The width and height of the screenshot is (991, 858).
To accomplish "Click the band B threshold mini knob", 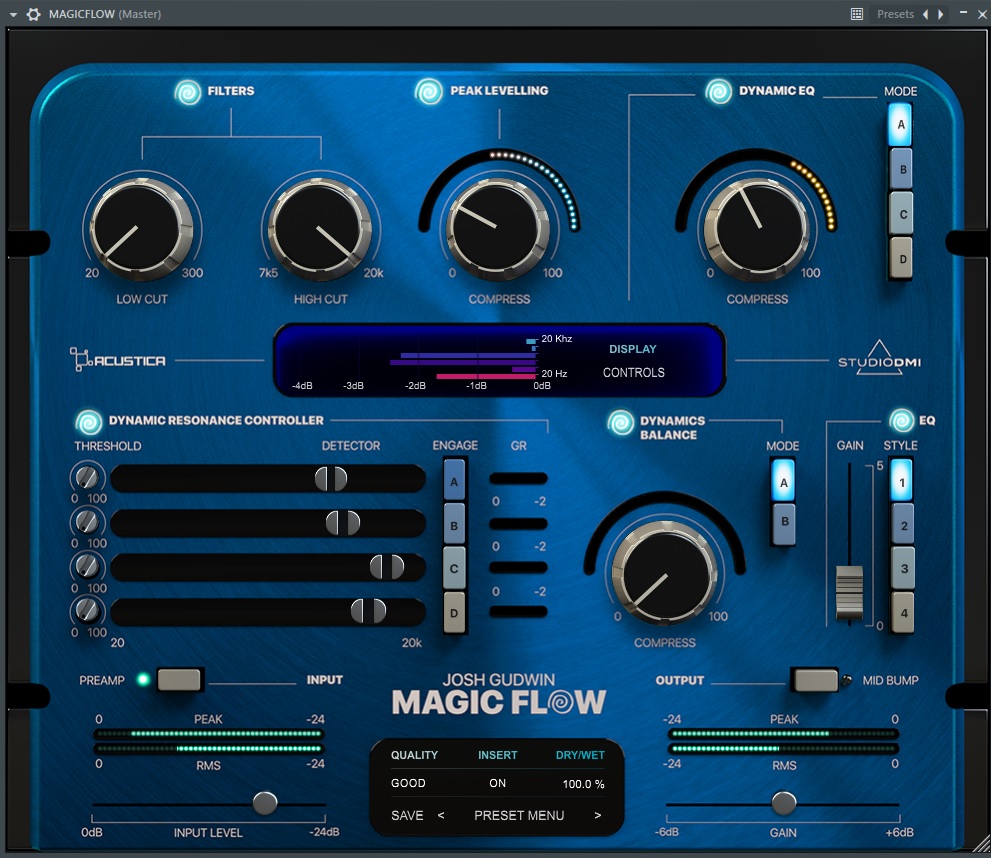I will click(87, 522).
